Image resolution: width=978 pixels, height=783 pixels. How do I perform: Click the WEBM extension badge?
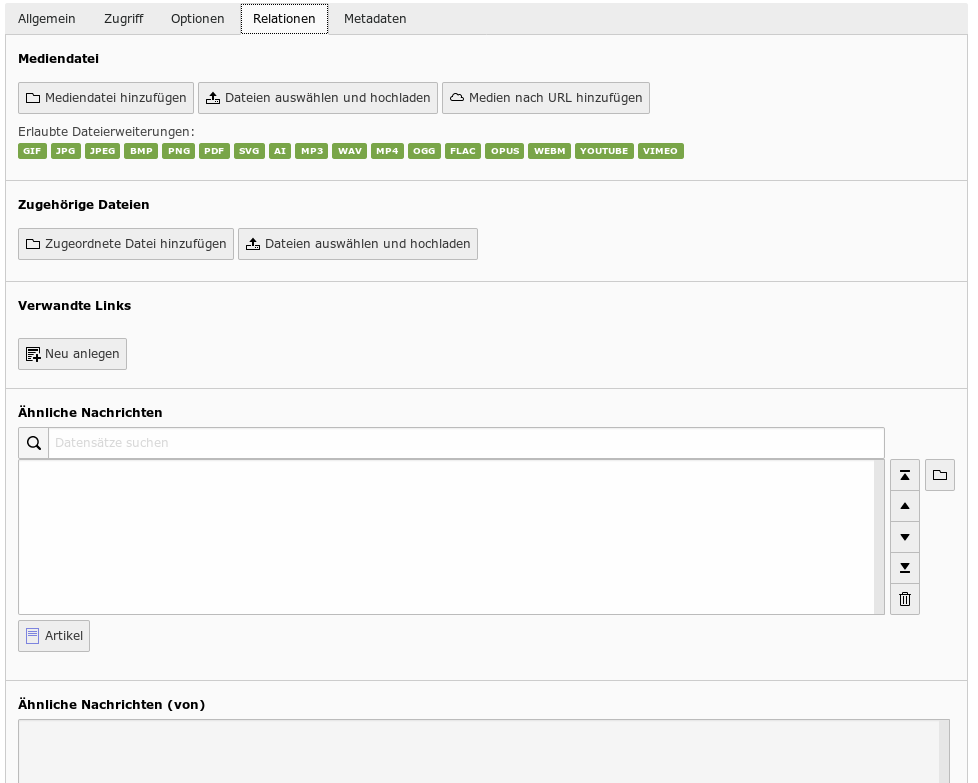tap(550, 151)
